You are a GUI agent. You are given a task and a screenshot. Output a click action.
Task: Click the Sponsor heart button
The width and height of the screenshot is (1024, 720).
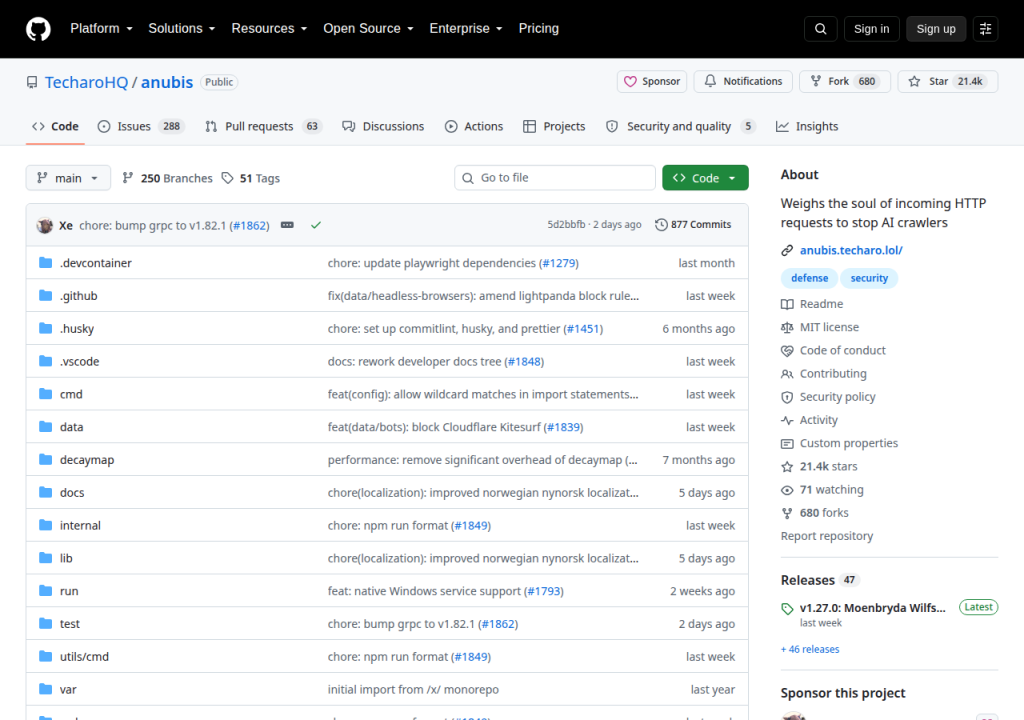point(652,82)
